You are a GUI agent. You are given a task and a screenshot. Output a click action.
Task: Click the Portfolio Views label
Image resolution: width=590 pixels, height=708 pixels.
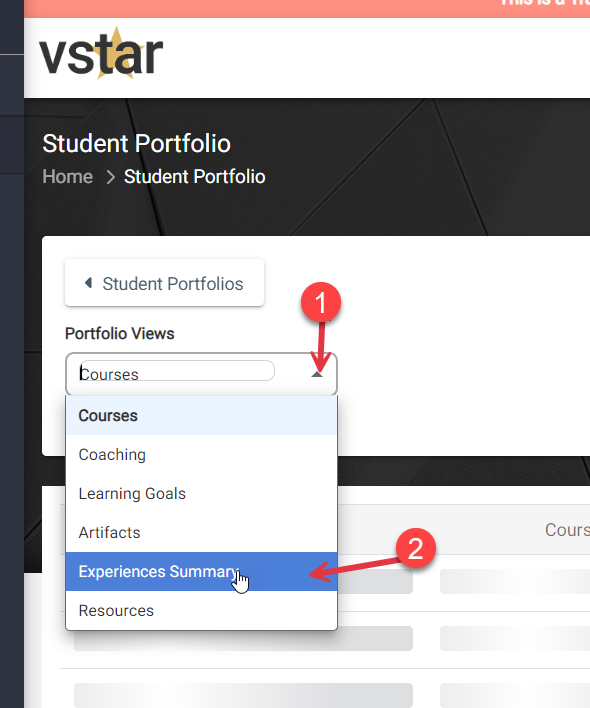(120, 334)
